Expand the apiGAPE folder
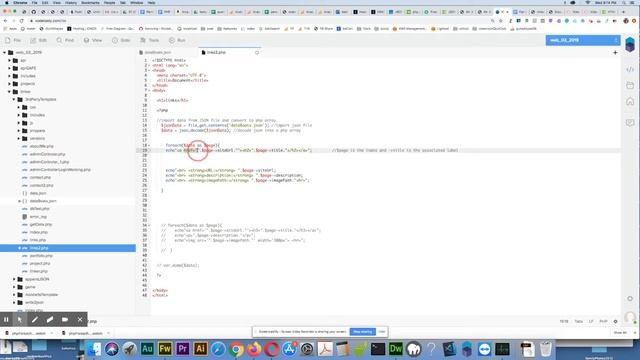Image resolution: width=640 pixels, height=360 pixels. [x=9, y=68]
